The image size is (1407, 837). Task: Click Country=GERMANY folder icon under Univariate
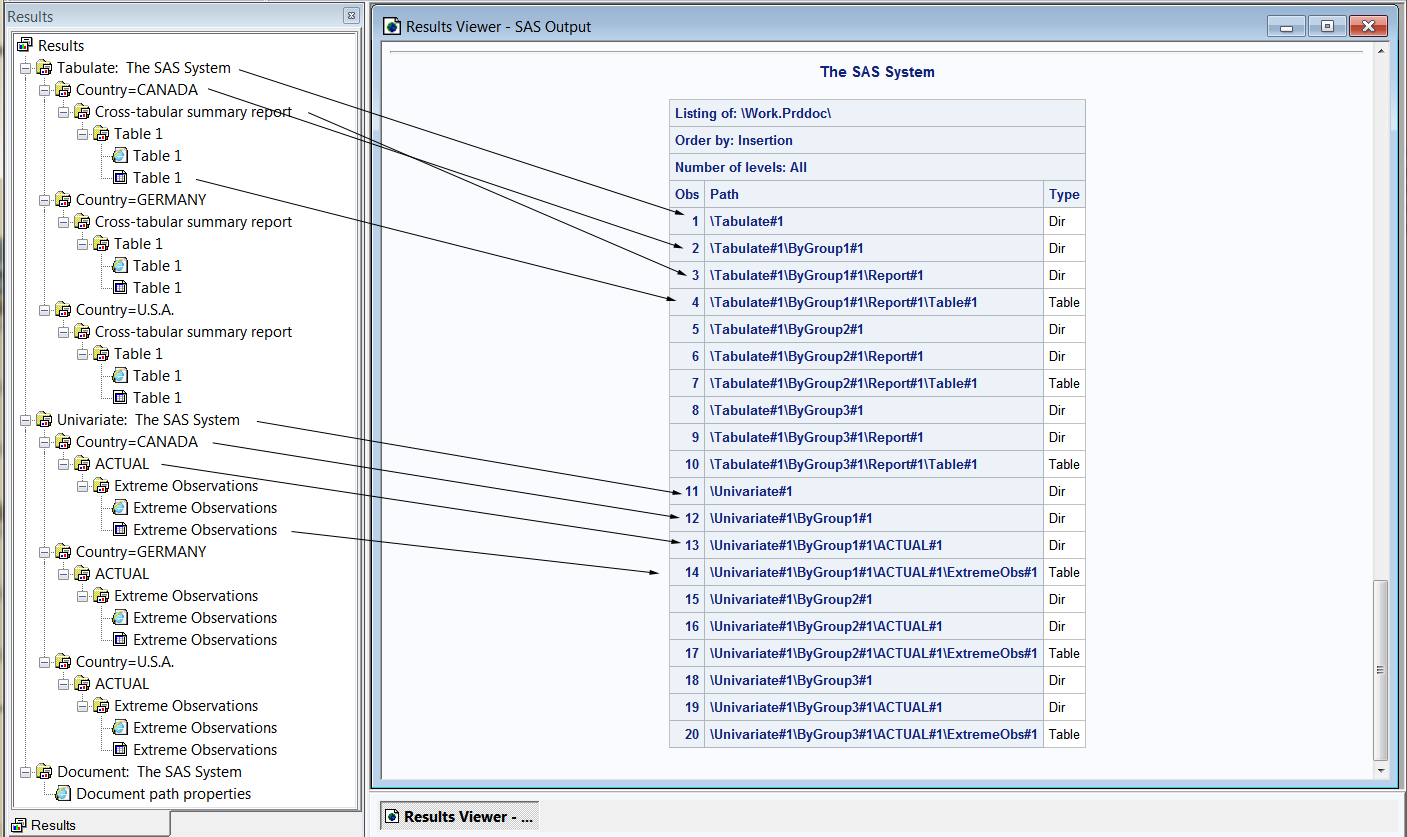tap(63, 552)
